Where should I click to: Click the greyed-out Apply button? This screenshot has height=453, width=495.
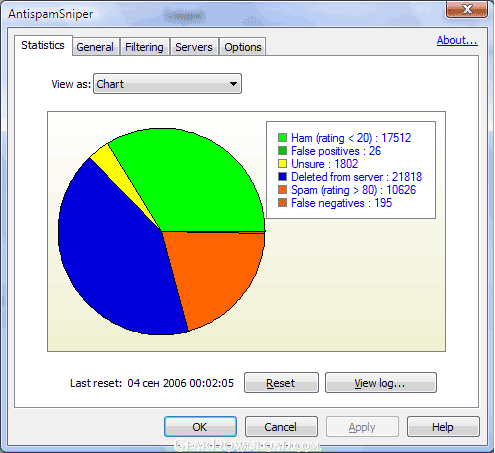(x=362, y=426)
